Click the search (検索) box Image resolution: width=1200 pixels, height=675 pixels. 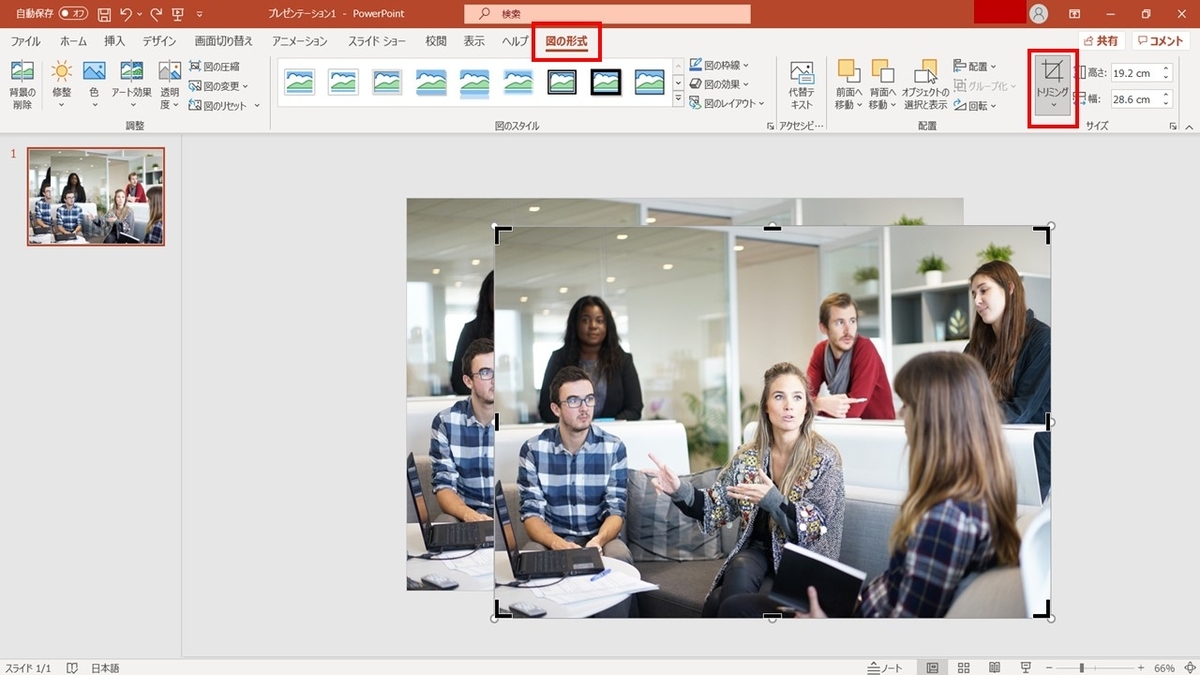point(607,14)
